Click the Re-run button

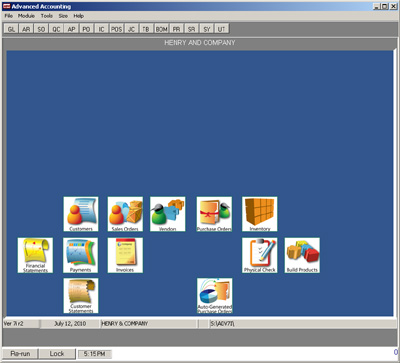coord(20,354)
